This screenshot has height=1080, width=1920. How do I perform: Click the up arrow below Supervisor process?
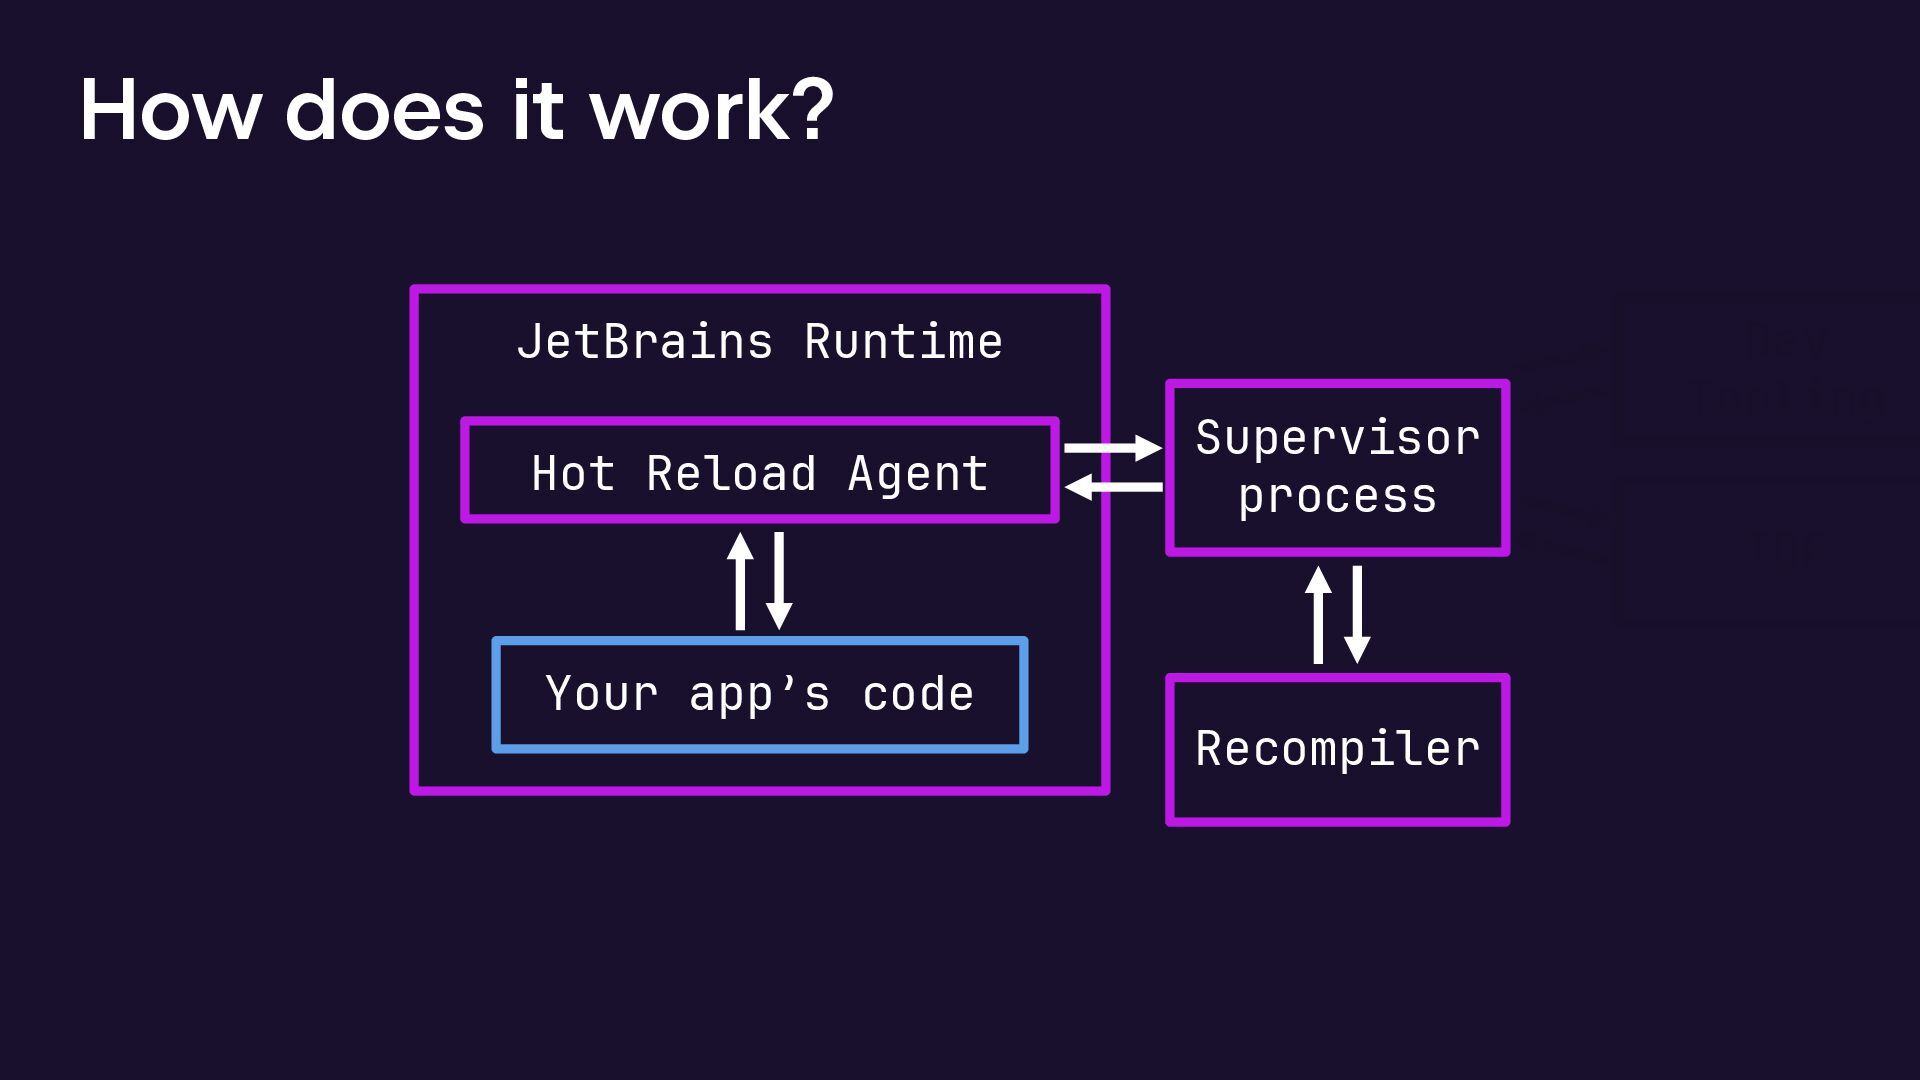coord(1318,615)
